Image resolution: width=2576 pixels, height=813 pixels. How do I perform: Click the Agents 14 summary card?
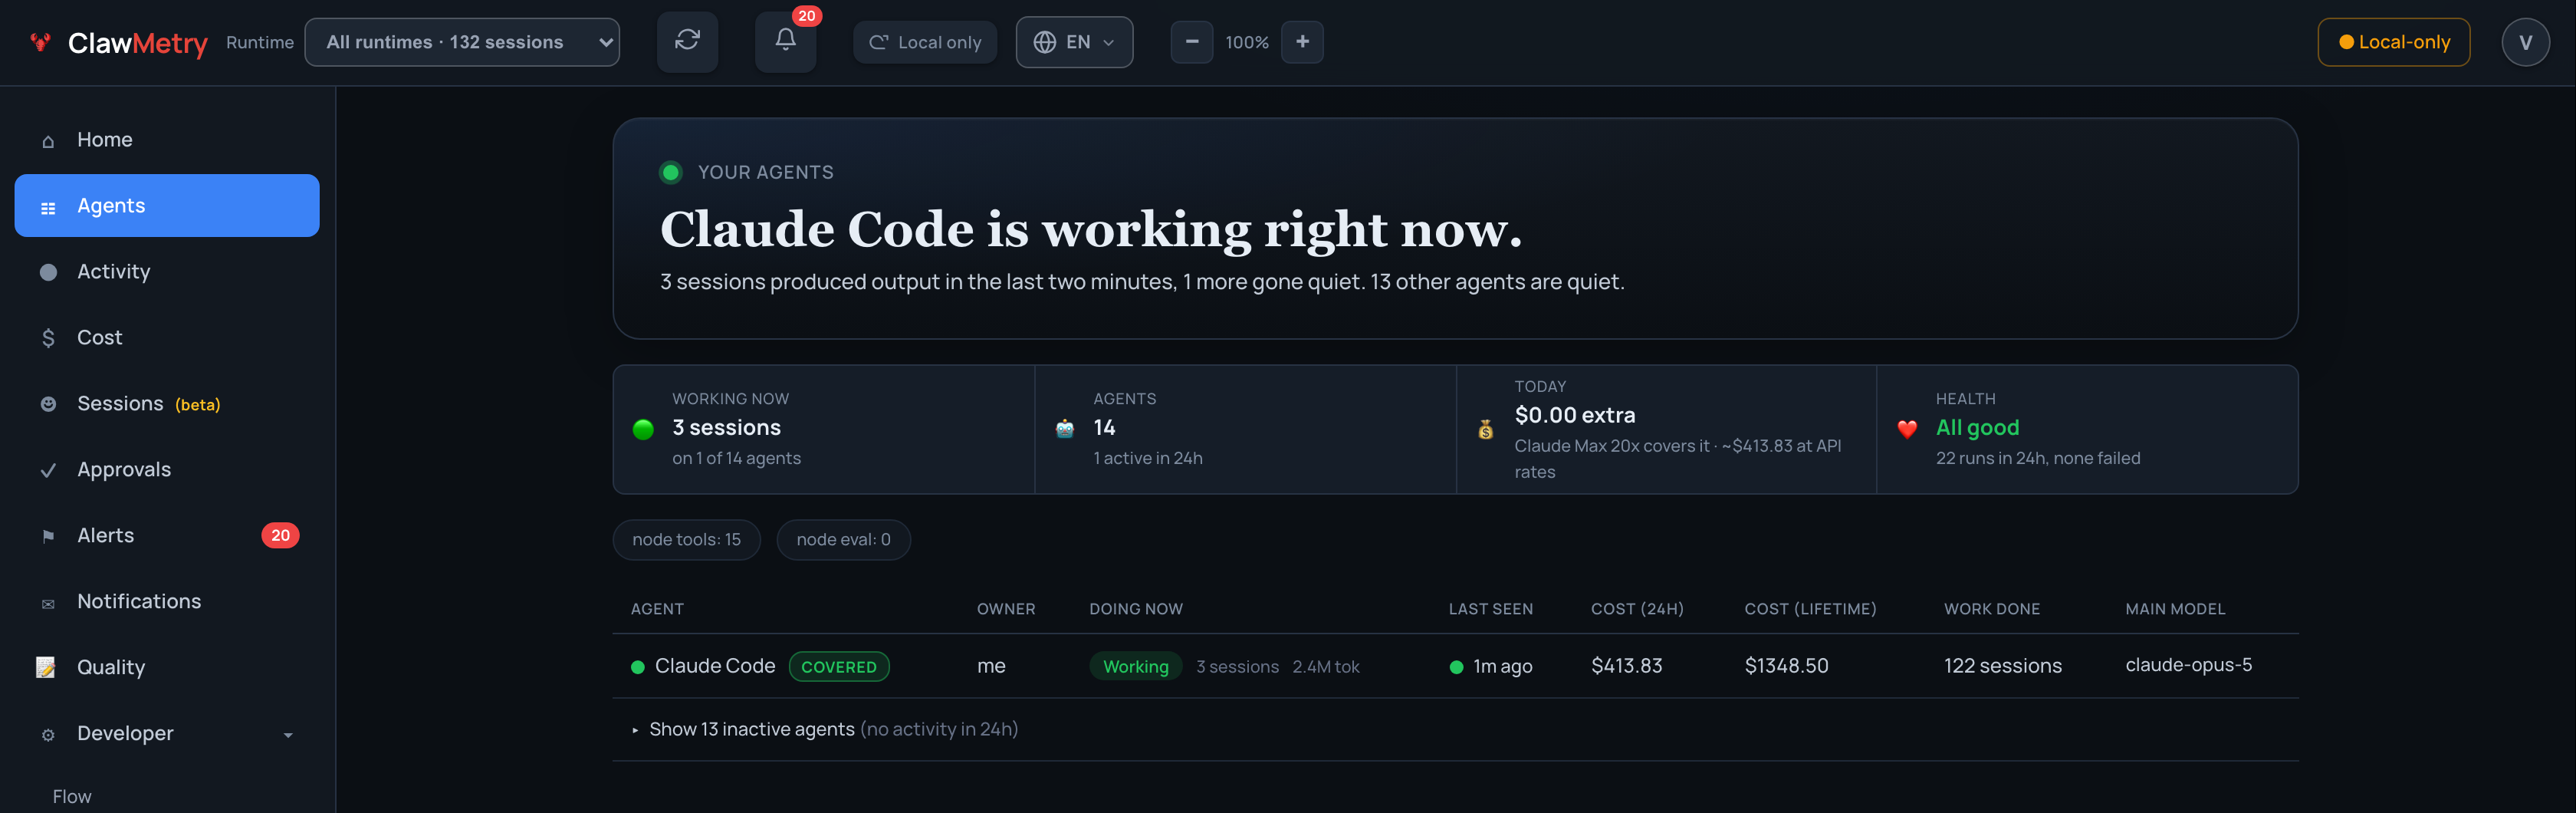[x=1245, y=429]
